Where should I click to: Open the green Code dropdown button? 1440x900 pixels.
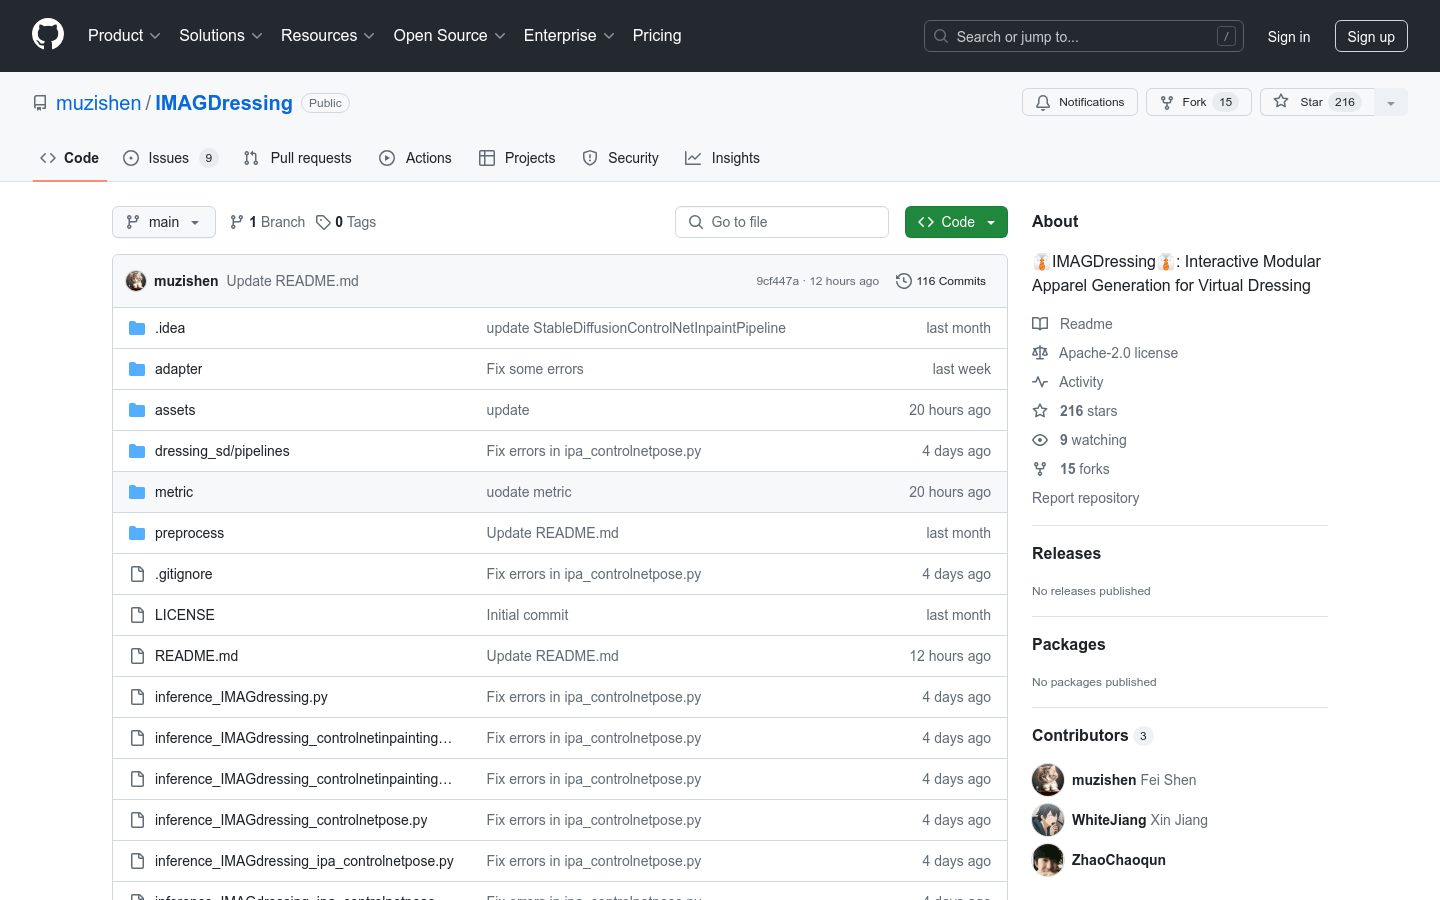(956, 222)
